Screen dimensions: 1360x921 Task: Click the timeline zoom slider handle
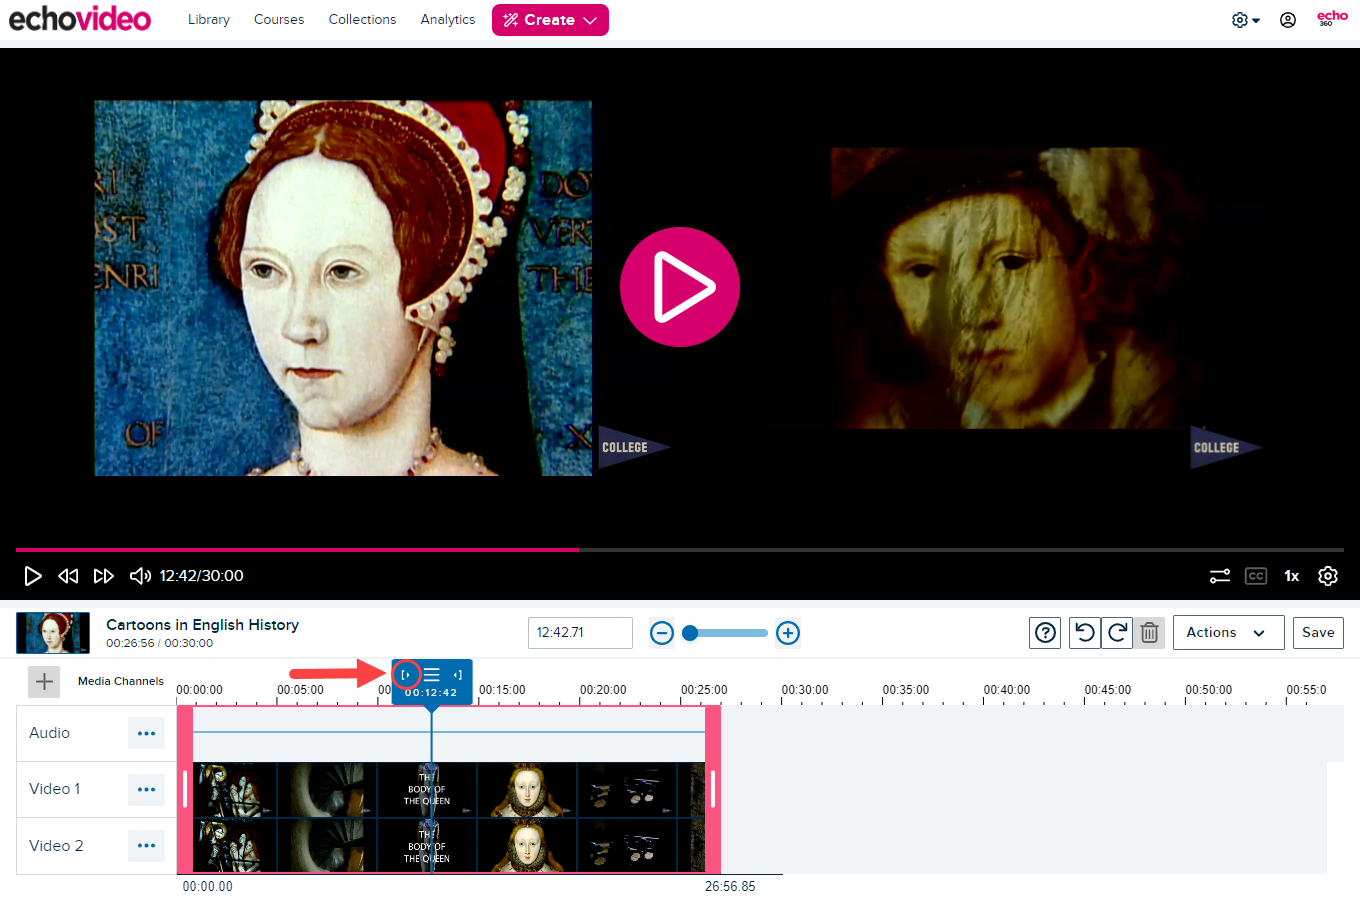[690, 633]
